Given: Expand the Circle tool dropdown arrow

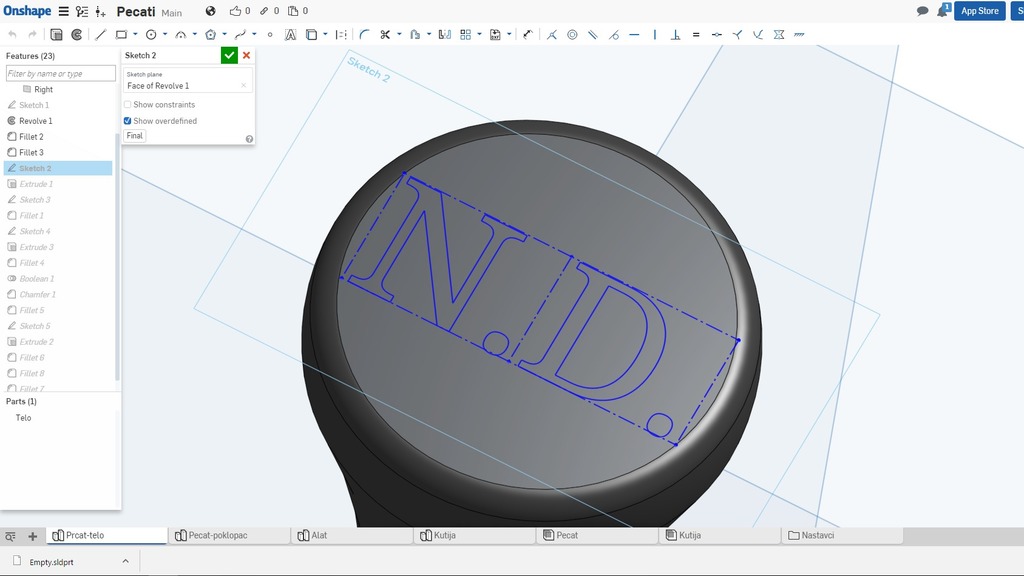Looking at the screenshot, I should pyautogui.click(x=165, y=34).
